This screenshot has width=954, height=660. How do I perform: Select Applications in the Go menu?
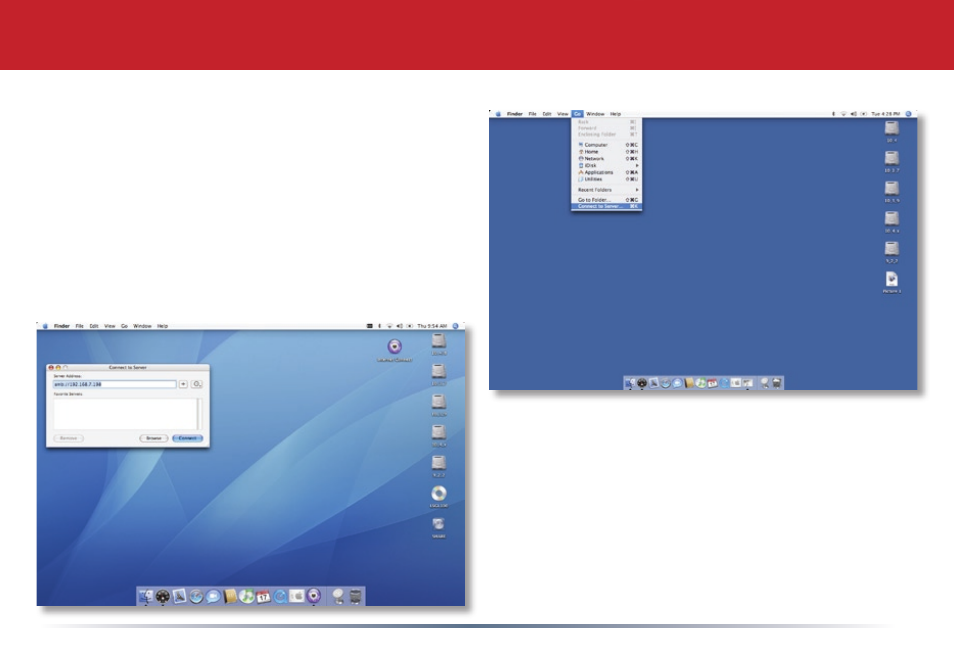point(606,172)
